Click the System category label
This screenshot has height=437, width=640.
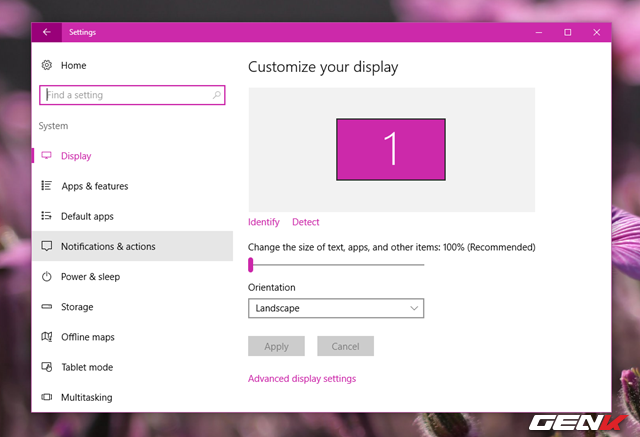[53, 126]
